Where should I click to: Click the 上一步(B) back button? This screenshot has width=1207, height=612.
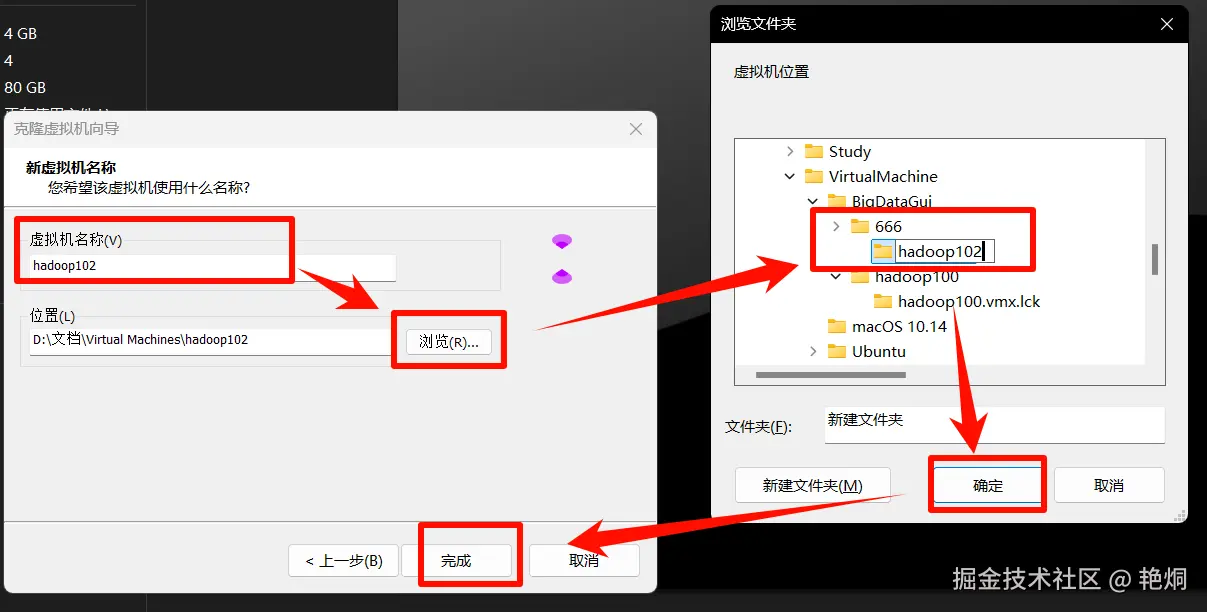click(343, 561)
